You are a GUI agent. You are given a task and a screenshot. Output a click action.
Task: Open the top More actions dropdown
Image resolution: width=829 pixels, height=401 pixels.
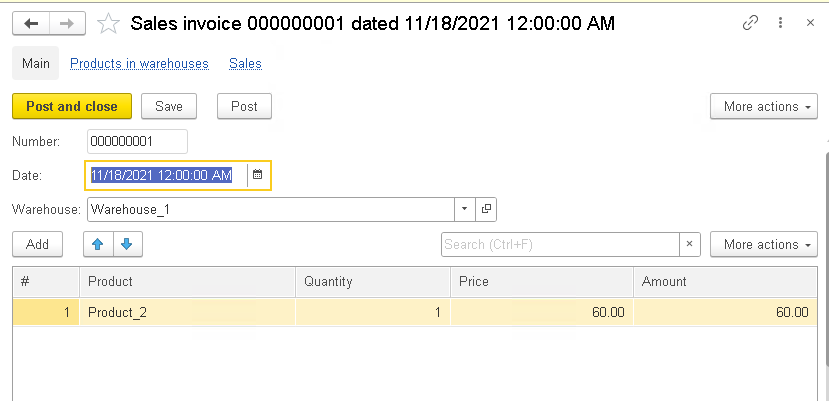click(x=764, y=106)
